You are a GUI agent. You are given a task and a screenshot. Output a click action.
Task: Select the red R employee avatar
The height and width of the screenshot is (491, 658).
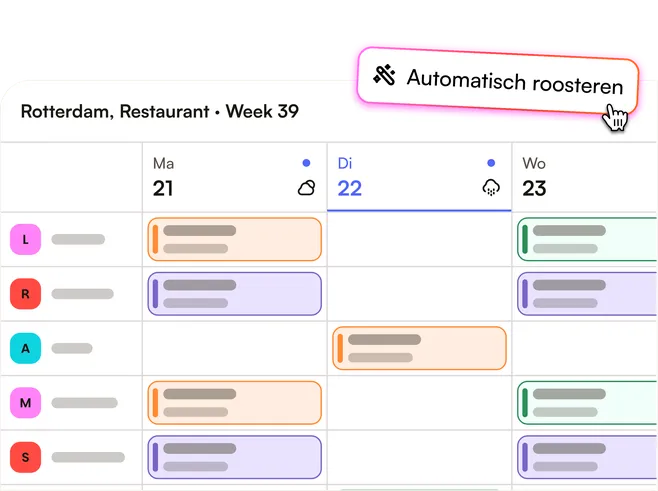pyautogui.click(x=26, y=294)
